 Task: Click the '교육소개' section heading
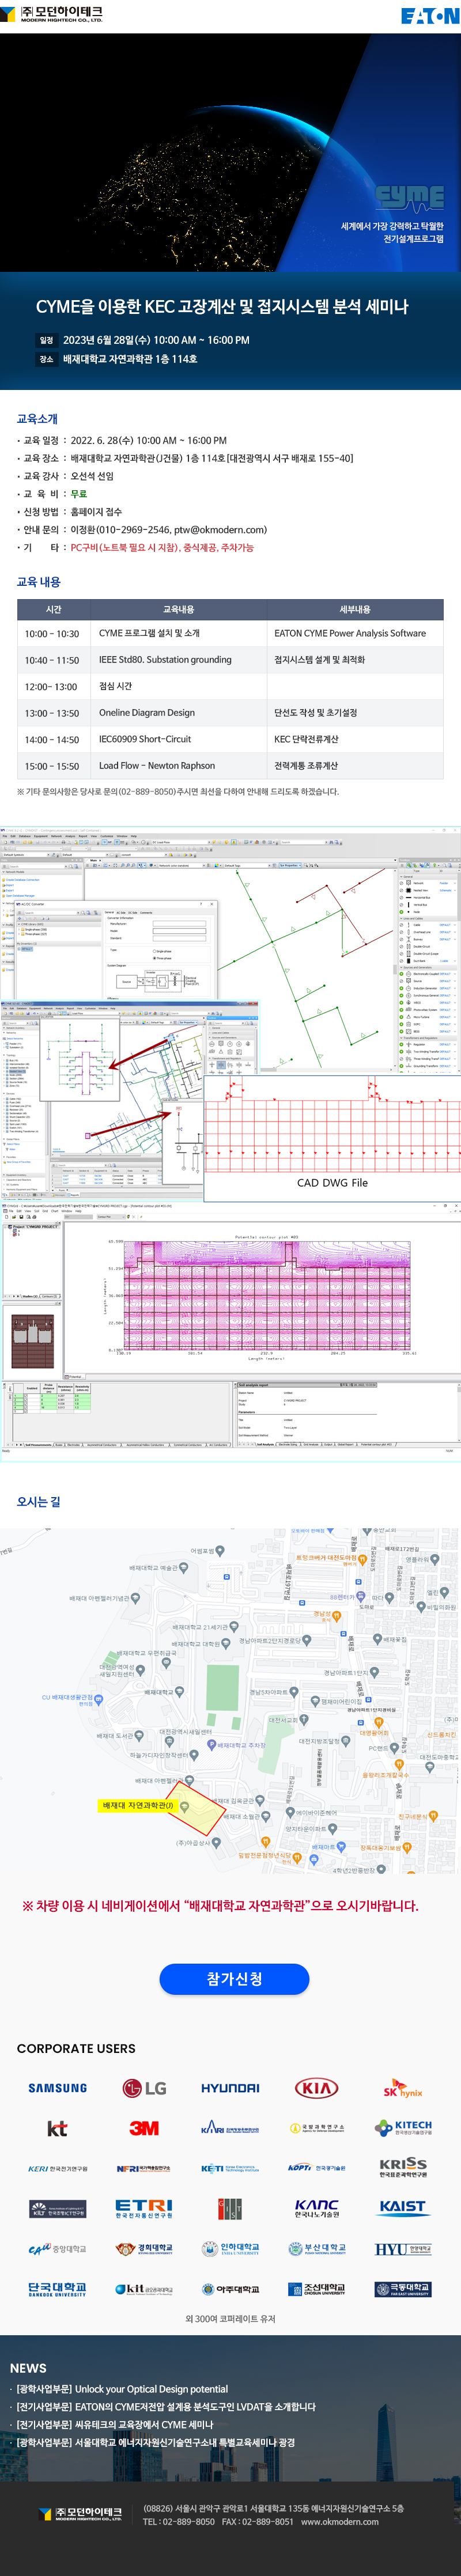pos(37,419)
